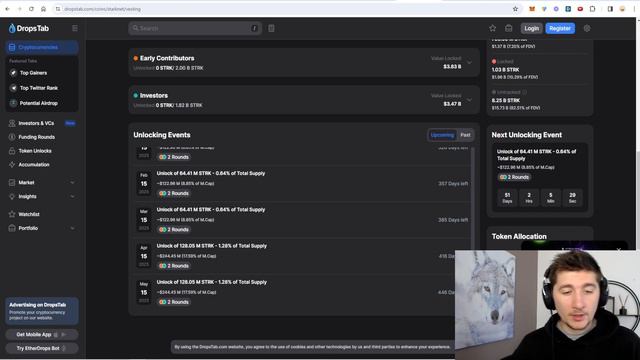The height and width of the screenshot is (360, 640).
Task: Click the teal Investors color dot
Action: [136, 96]
